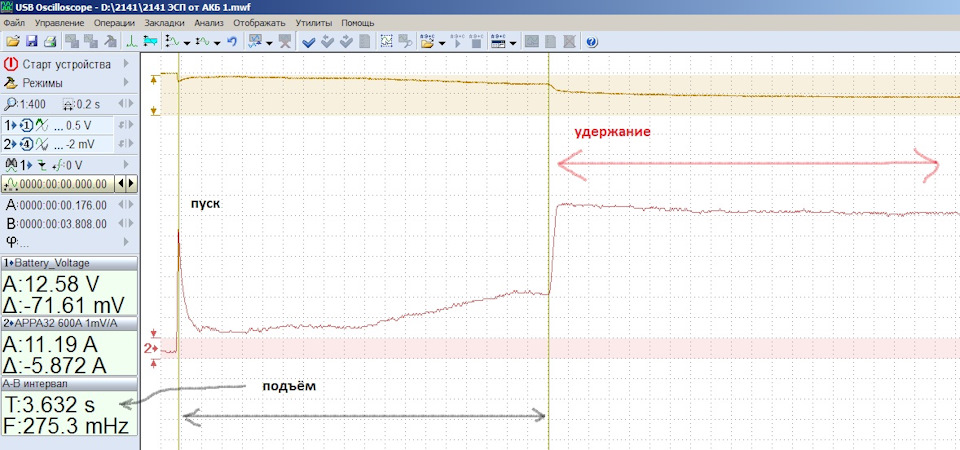Click the A-B интервал panel header
This screenshot has width=960, height=450.
point(69,384)
